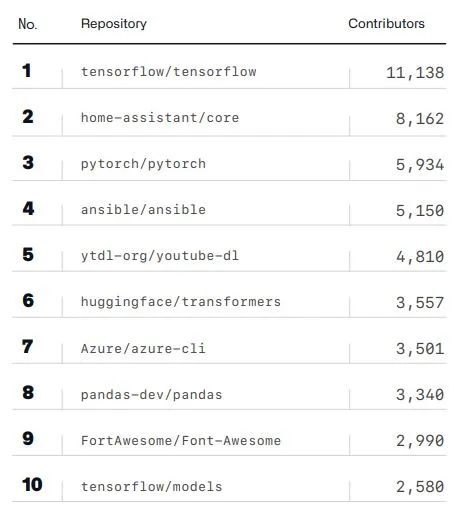Click the No. column header
464x522 pixels.
click(28, 24)
